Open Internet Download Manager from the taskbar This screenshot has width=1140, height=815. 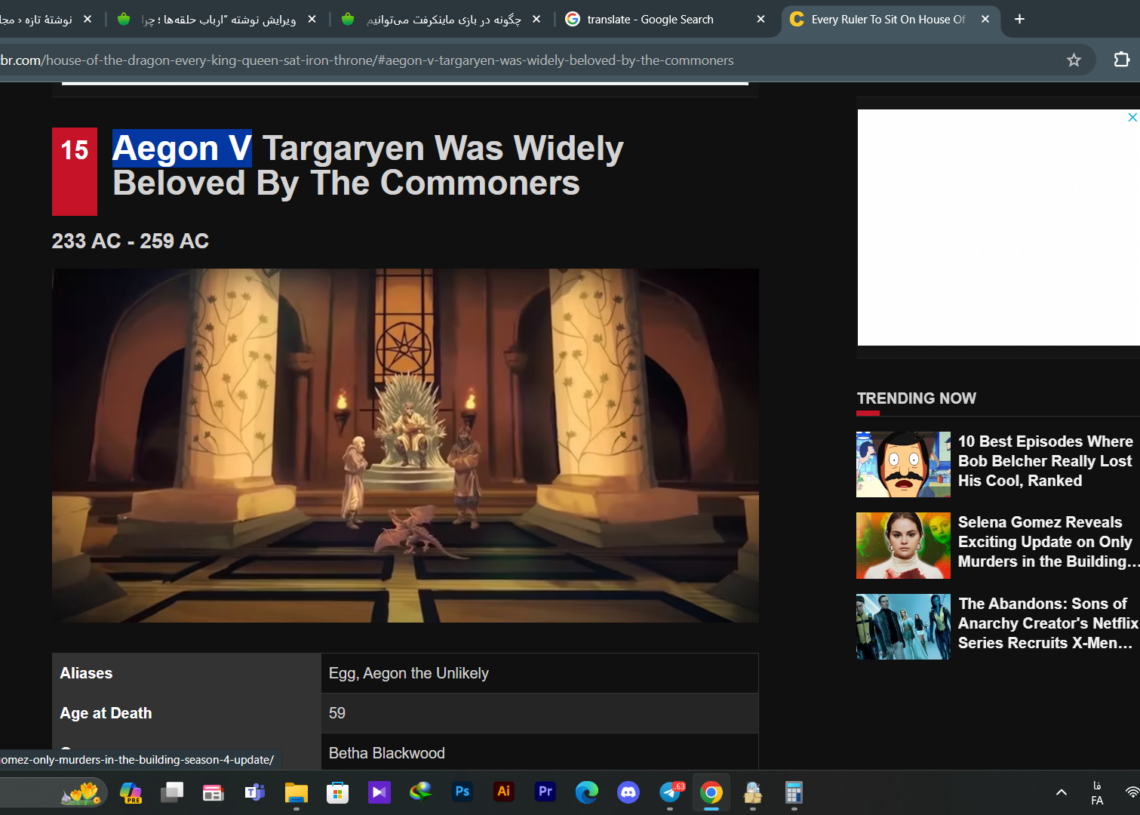tap(420, 791)
